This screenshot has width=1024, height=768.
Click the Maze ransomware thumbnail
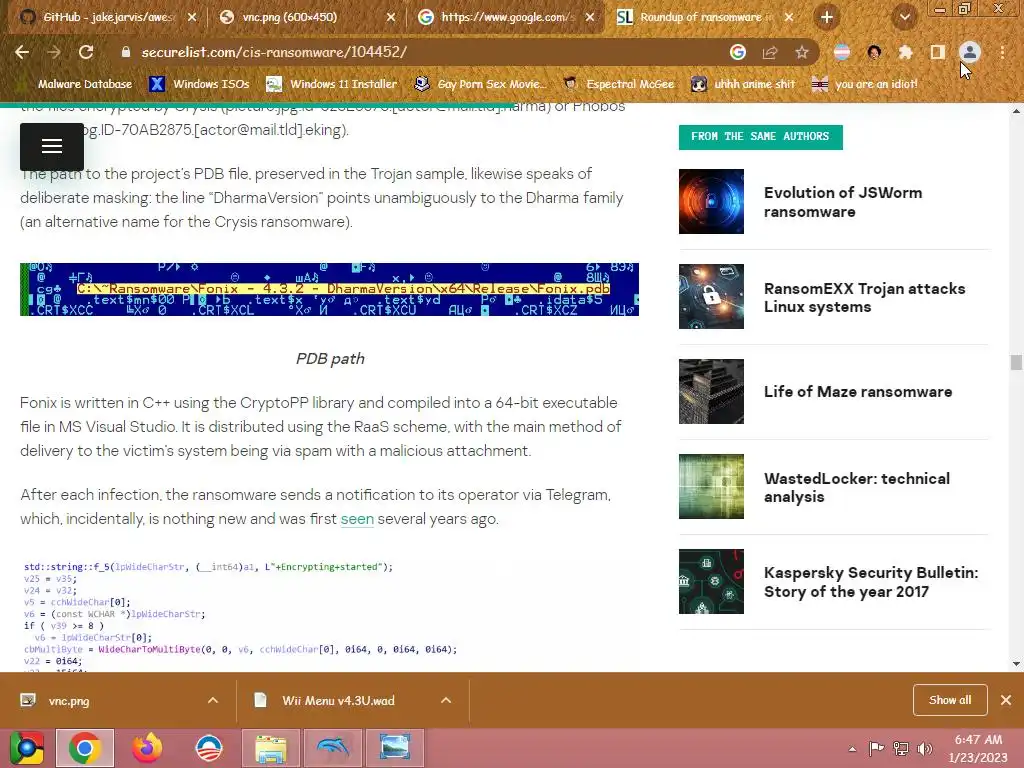(x=711, y=391)
